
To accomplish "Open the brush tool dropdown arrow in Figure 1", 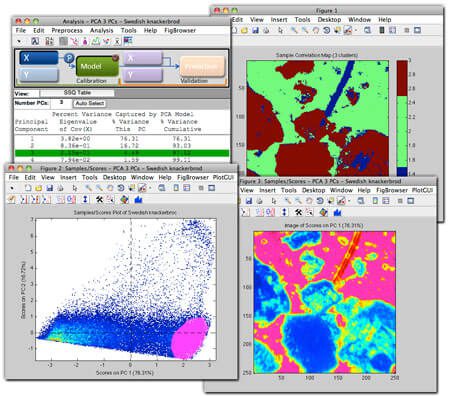I will pyautogui.click(x=356, y=31).
